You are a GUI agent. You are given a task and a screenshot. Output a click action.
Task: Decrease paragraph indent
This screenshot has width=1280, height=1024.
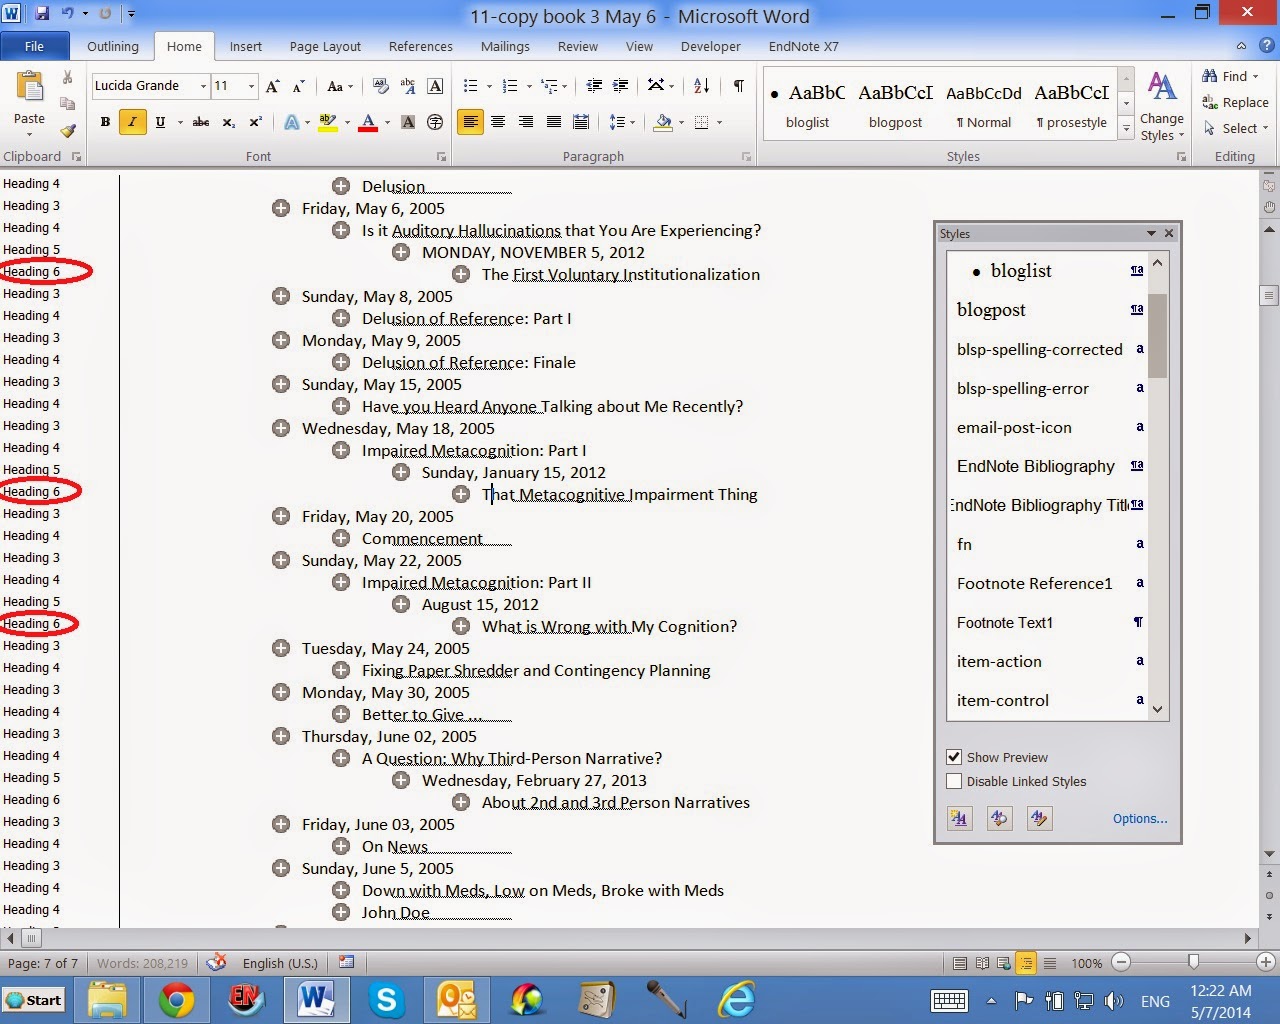coord(594,86)
